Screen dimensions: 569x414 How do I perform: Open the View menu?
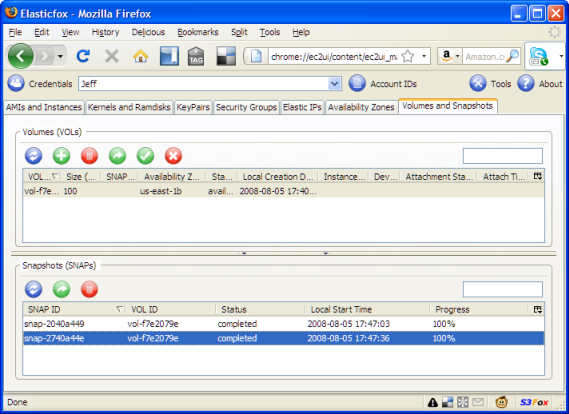click(x=70, y=32)
